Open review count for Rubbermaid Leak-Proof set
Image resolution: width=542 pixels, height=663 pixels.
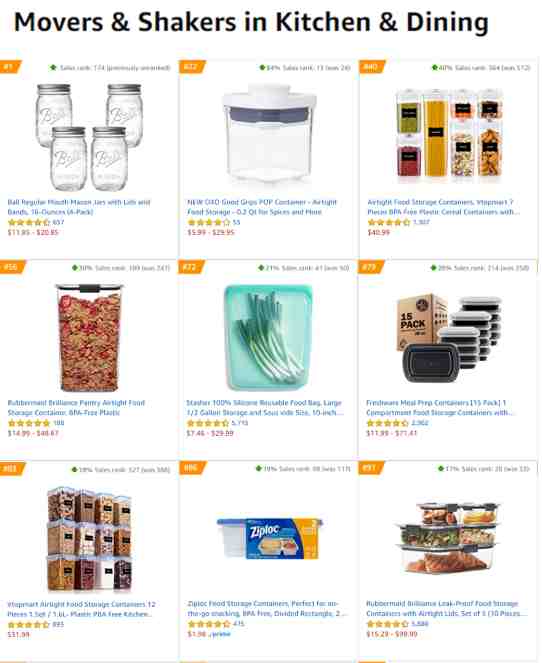(x=420, y=624)
